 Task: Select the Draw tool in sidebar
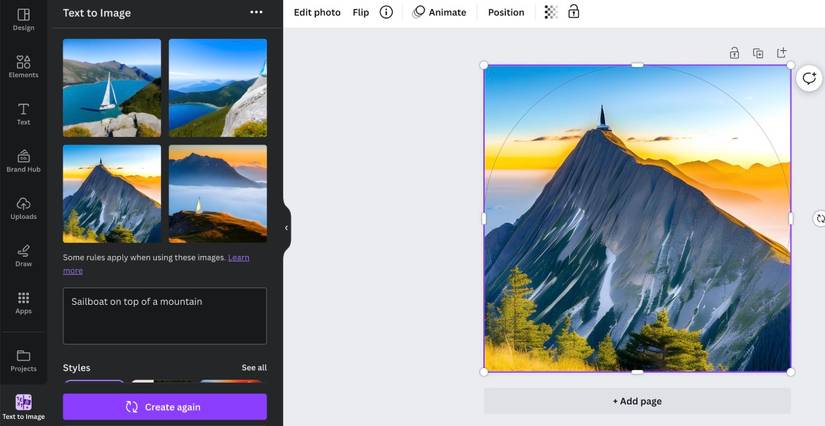pos(23,256)
